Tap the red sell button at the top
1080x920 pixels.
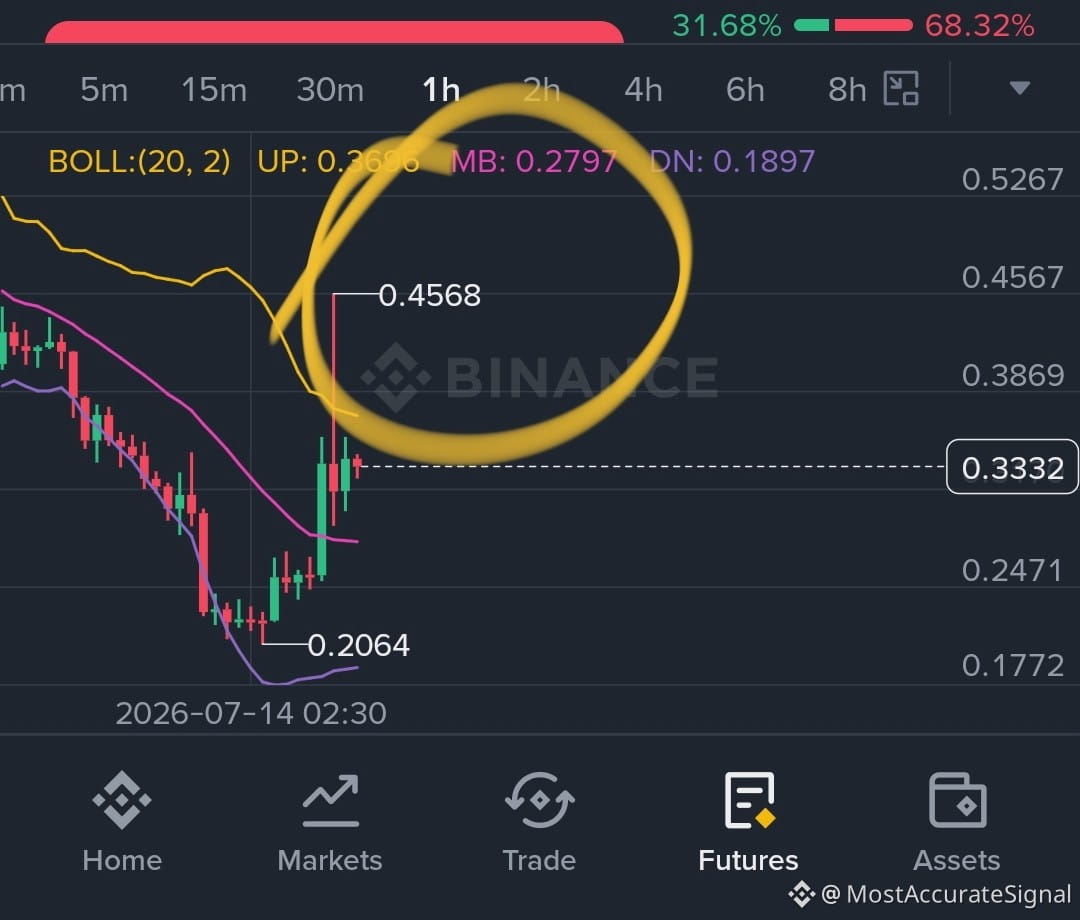point(334,32)
